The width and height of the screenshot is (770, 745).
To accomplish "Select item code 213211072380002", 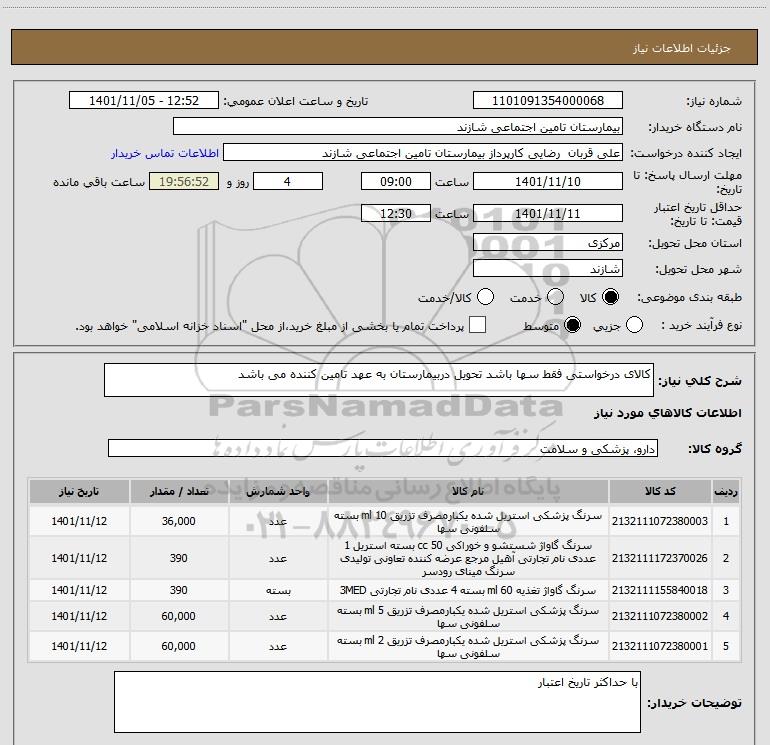I will [x=660, y=616].
